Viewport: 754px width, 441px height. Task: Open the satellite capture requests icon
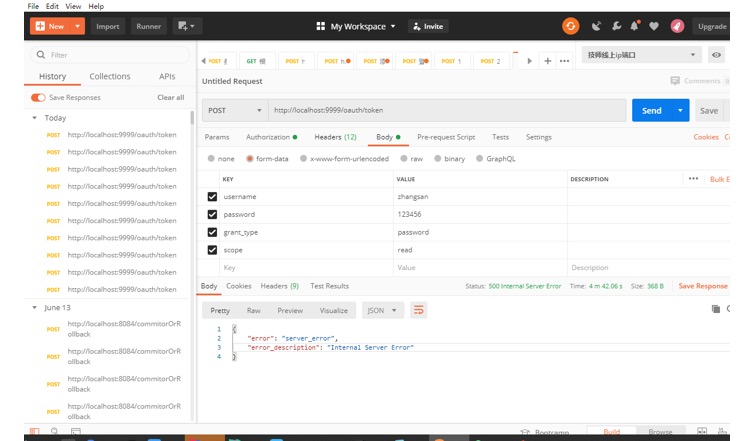point(596,26)
